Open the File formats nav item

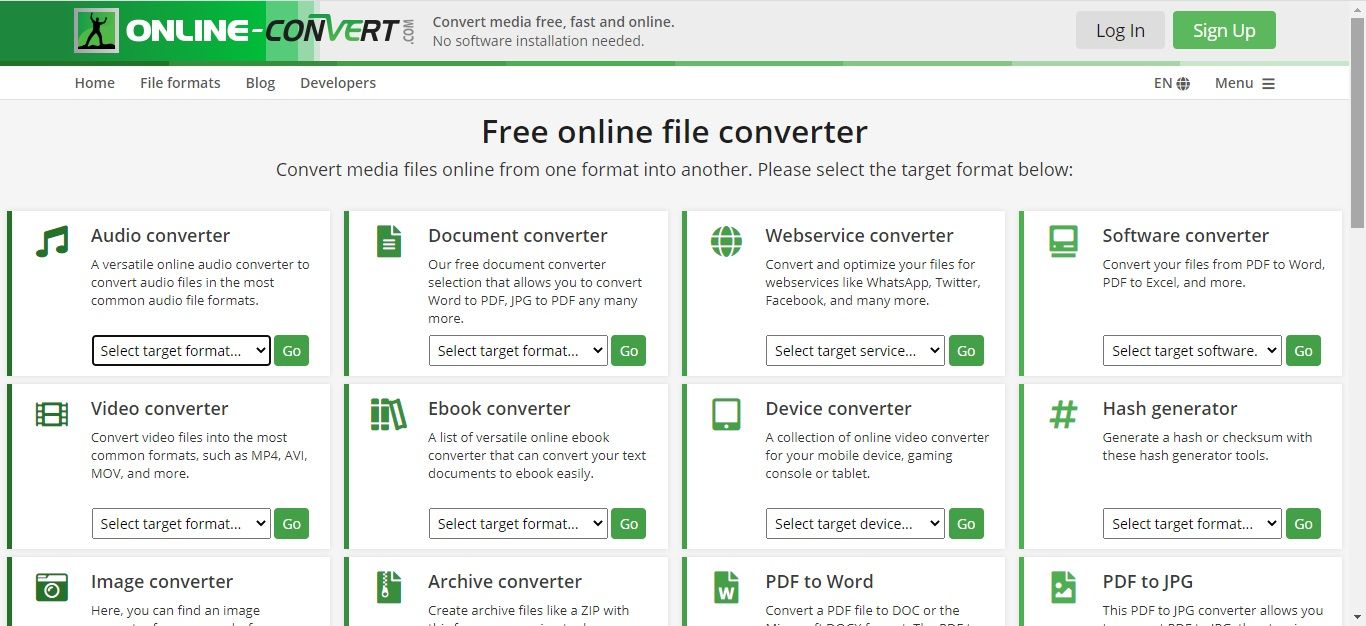[x=180, y=83]
